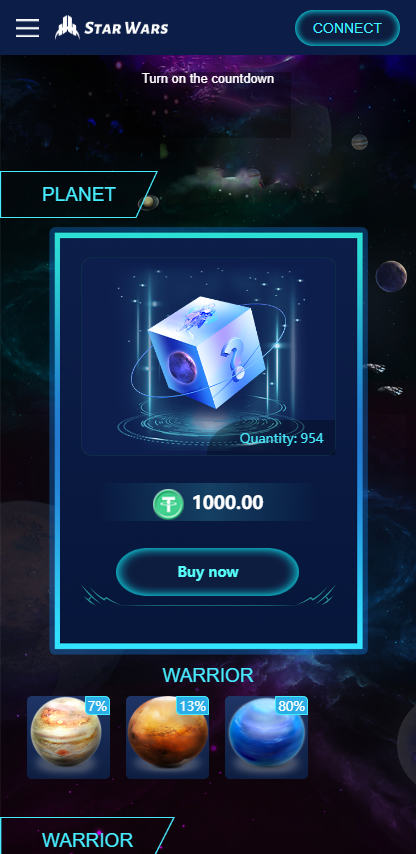416x854 pixels.
Task: Click the 1000.00 price value
Action: tap(228, 502)
